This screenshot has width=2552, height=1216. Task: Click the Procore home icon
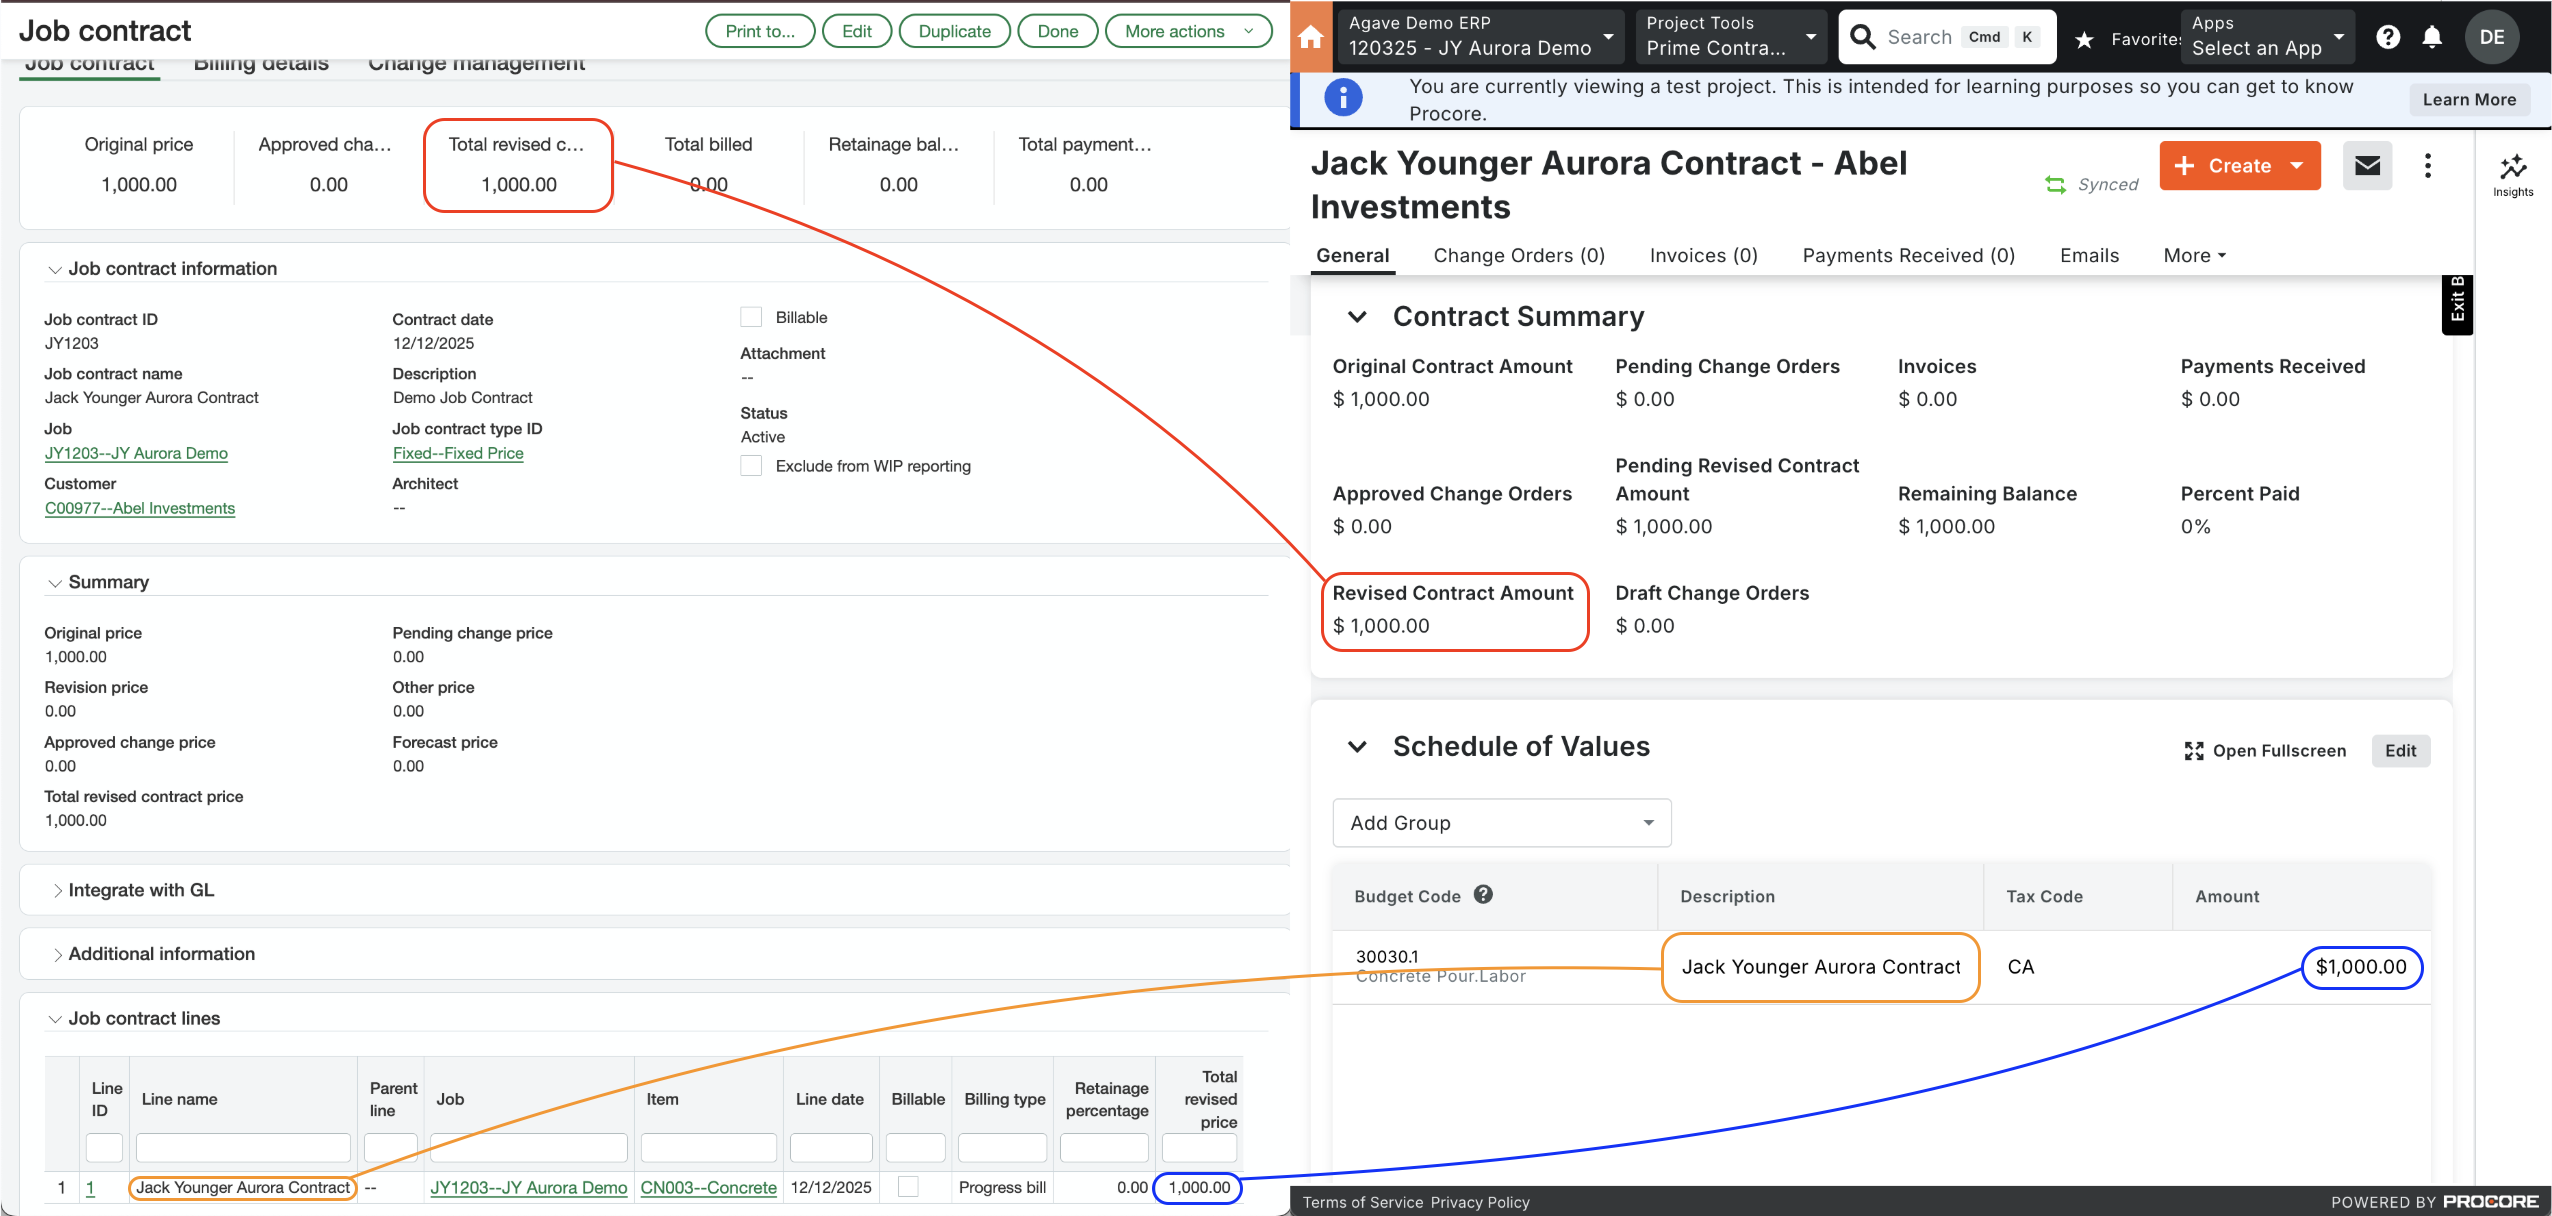click(x=1310, y=37)
